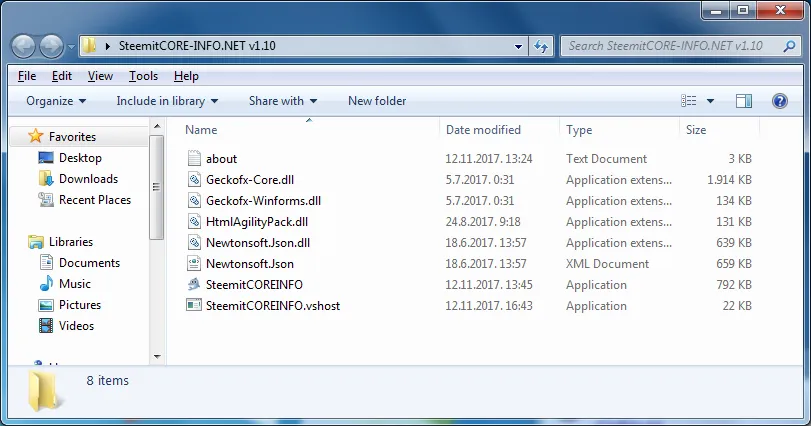Click the '8 items' label in details pane
Viewport: 811px width, 426px height.
click(x=108, y=381)
